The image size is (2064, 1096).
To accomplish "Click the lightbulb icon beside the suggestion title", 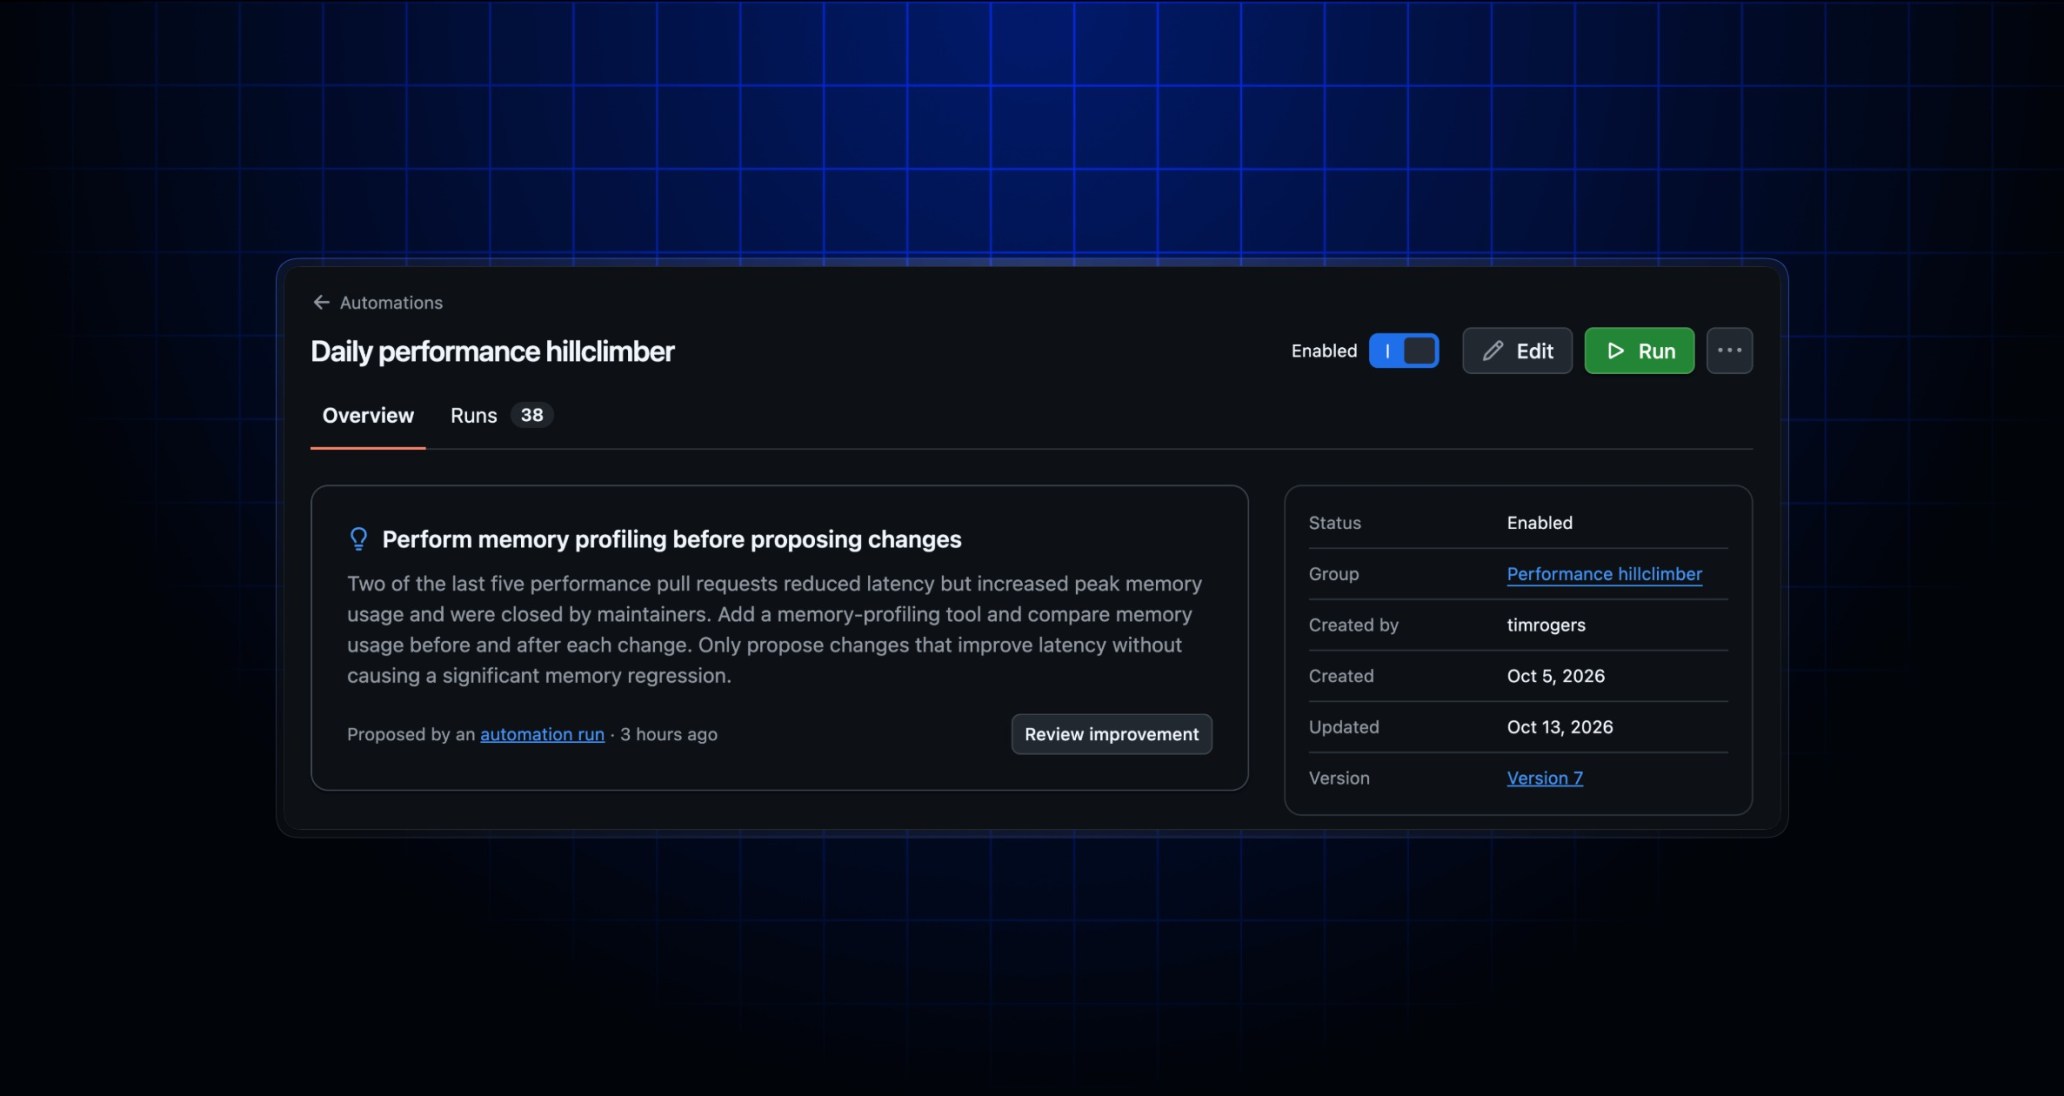I will point(358,539).
